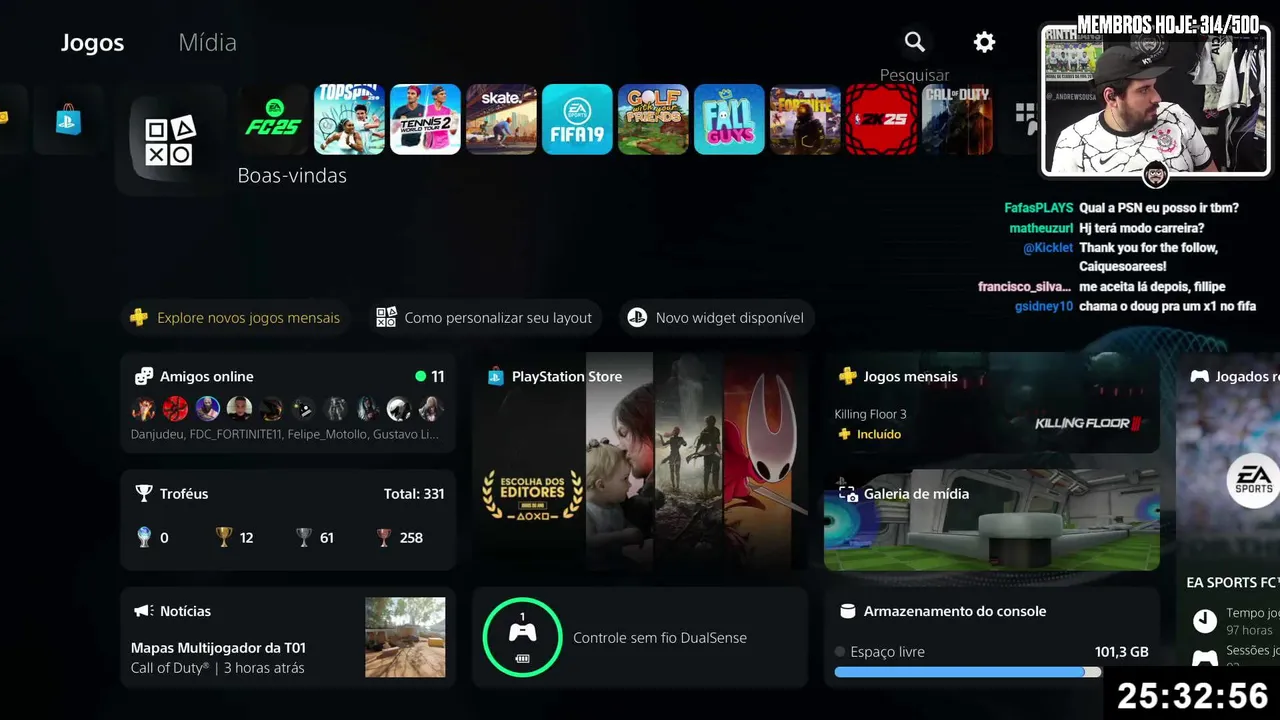Select the Espaço livre storage bar
The width and height of the screenshot is (1280, 720).
[x=967, y=672]
